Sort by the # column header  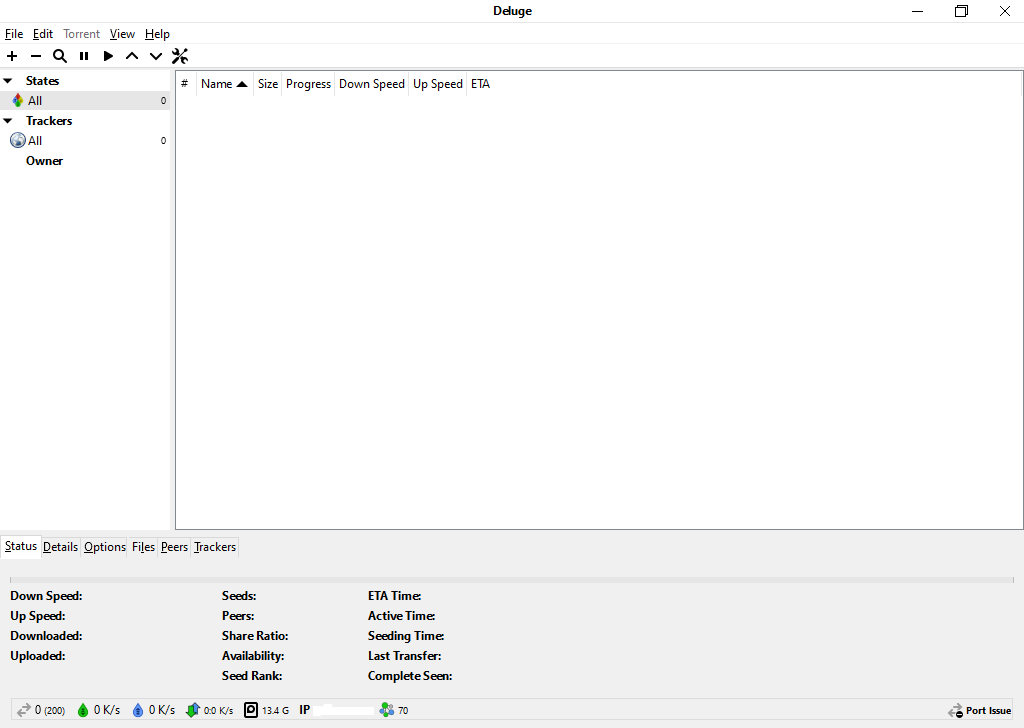(185, 84)
